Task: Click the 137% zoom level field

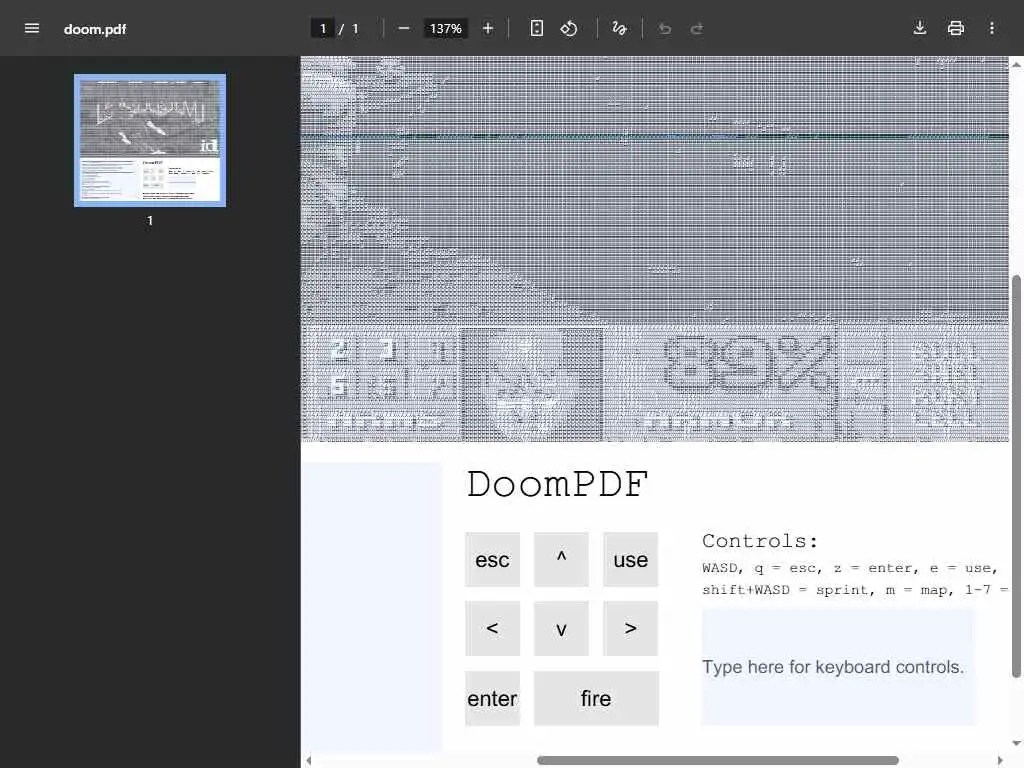Action: click(445, 28)
